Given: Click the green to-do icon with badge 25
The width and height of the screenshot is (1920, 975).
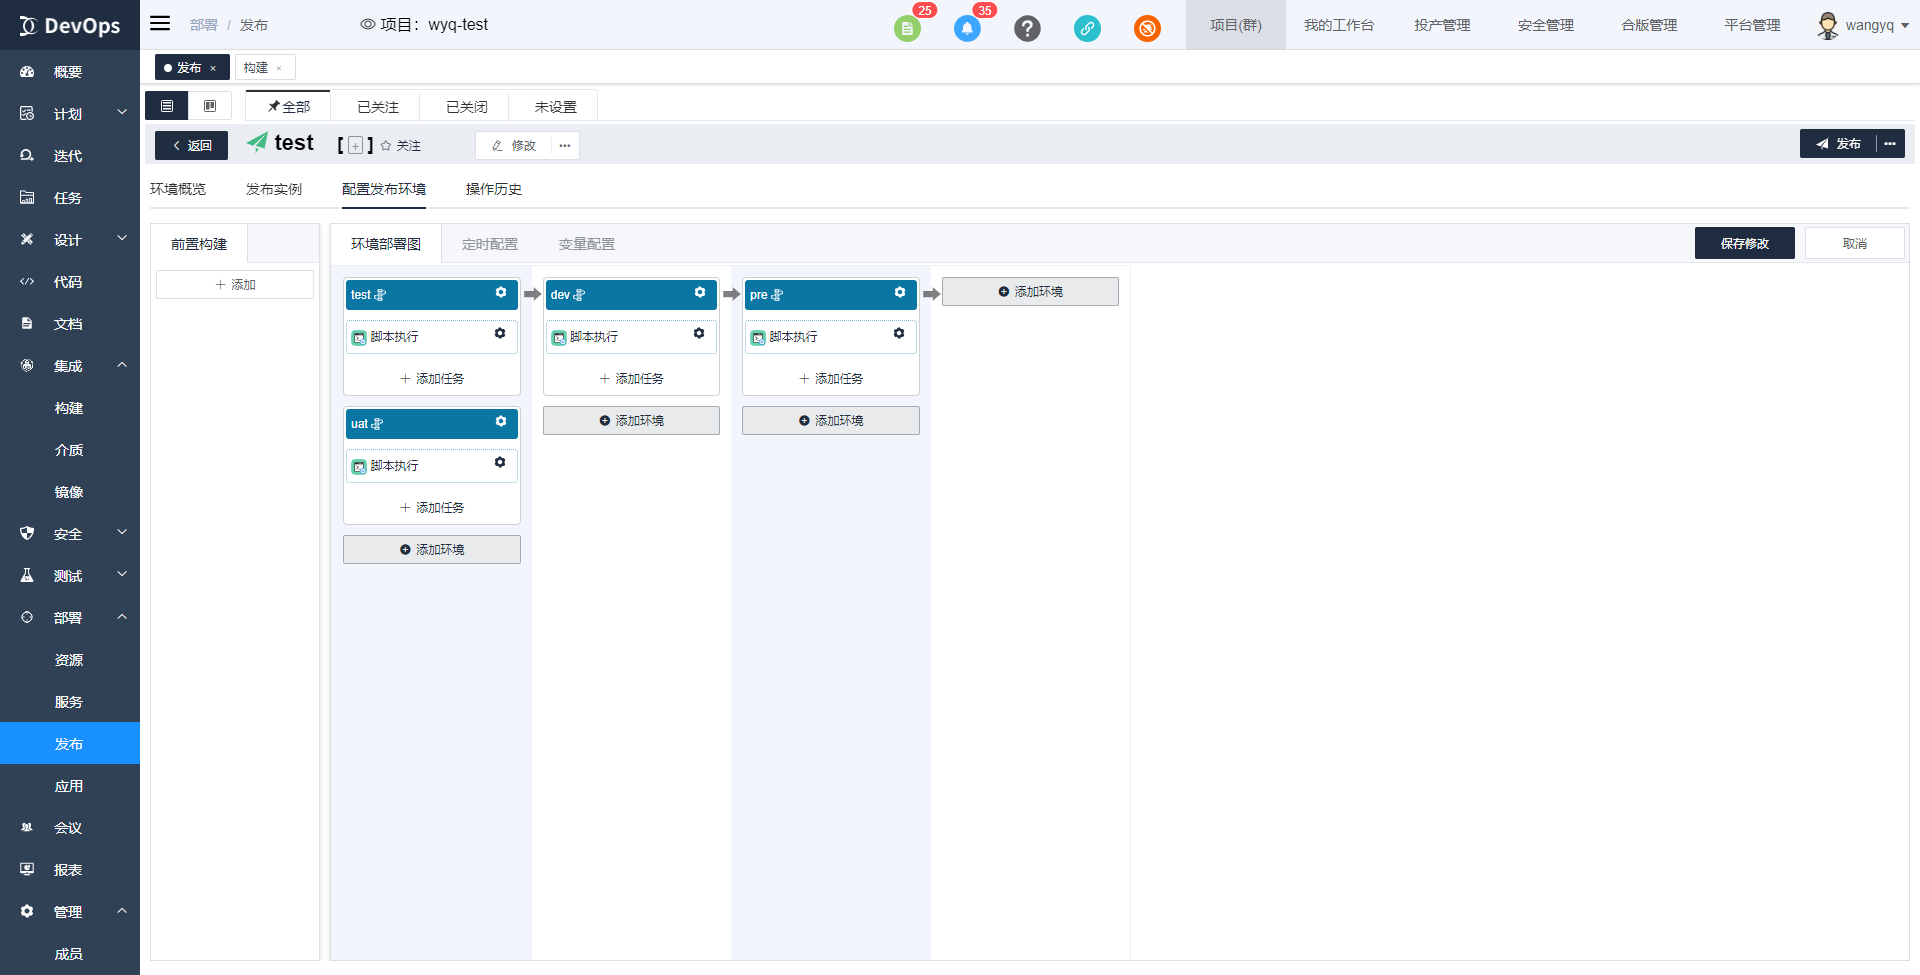Looking at the screenshot, I should pos(907,28).
